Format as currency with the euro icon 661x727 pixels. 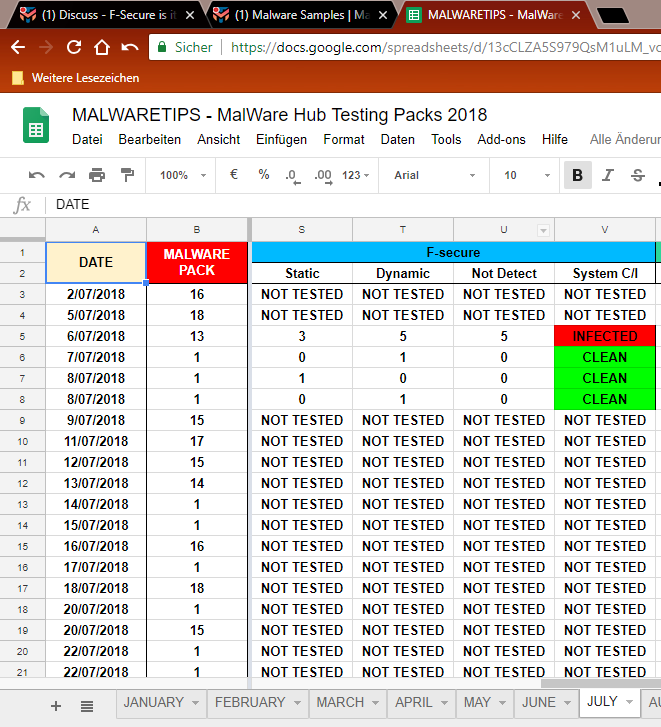pyautogui.click(x=234, y=175)
